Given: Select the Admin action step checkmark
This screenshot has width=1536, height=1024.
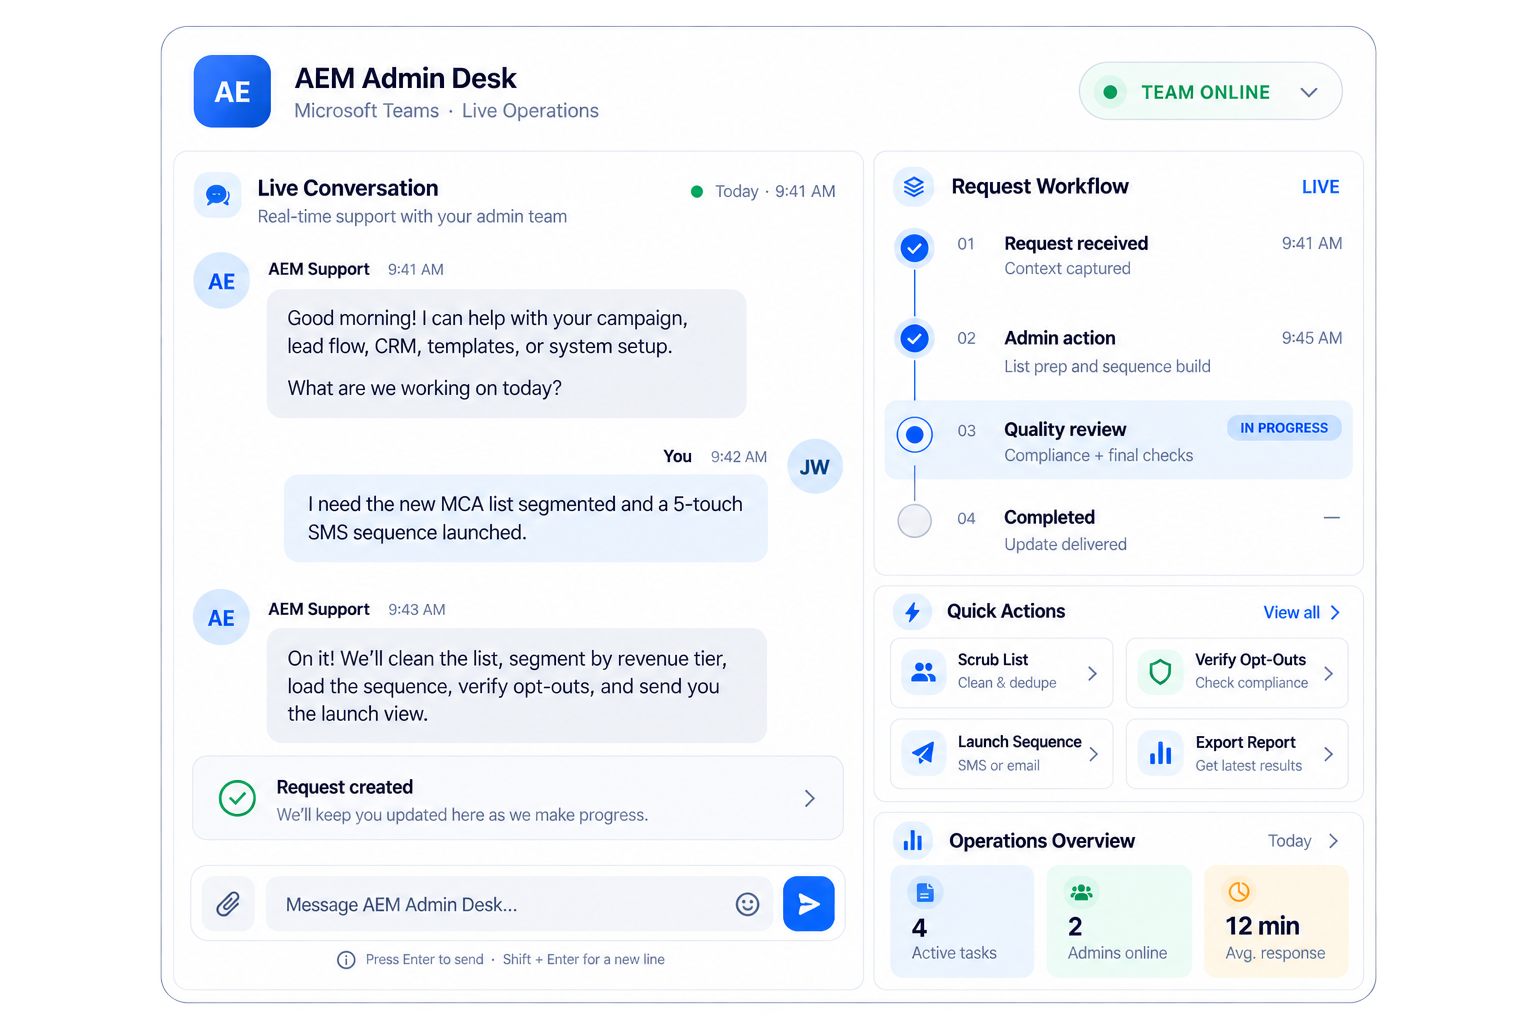Looking at the screenshot, I should (x=914, y=339).
